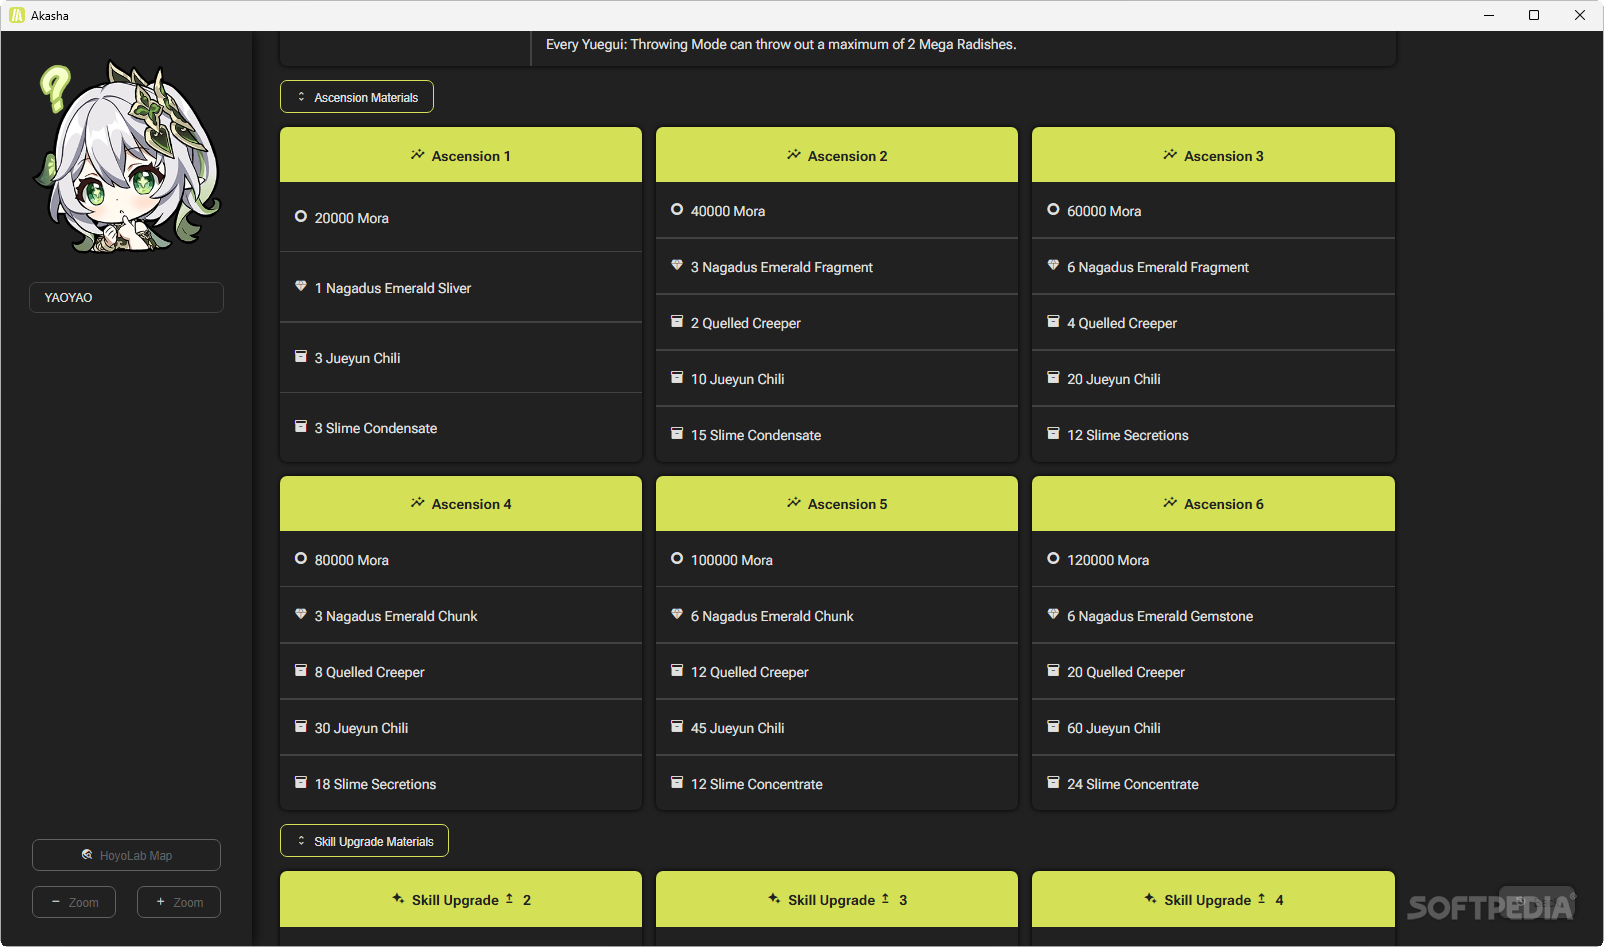The height and width of the screenshot is (947, 1604).
Task: Click the item icon beside 24 Slime Concentrate
Action: (x=1053, y=782)
